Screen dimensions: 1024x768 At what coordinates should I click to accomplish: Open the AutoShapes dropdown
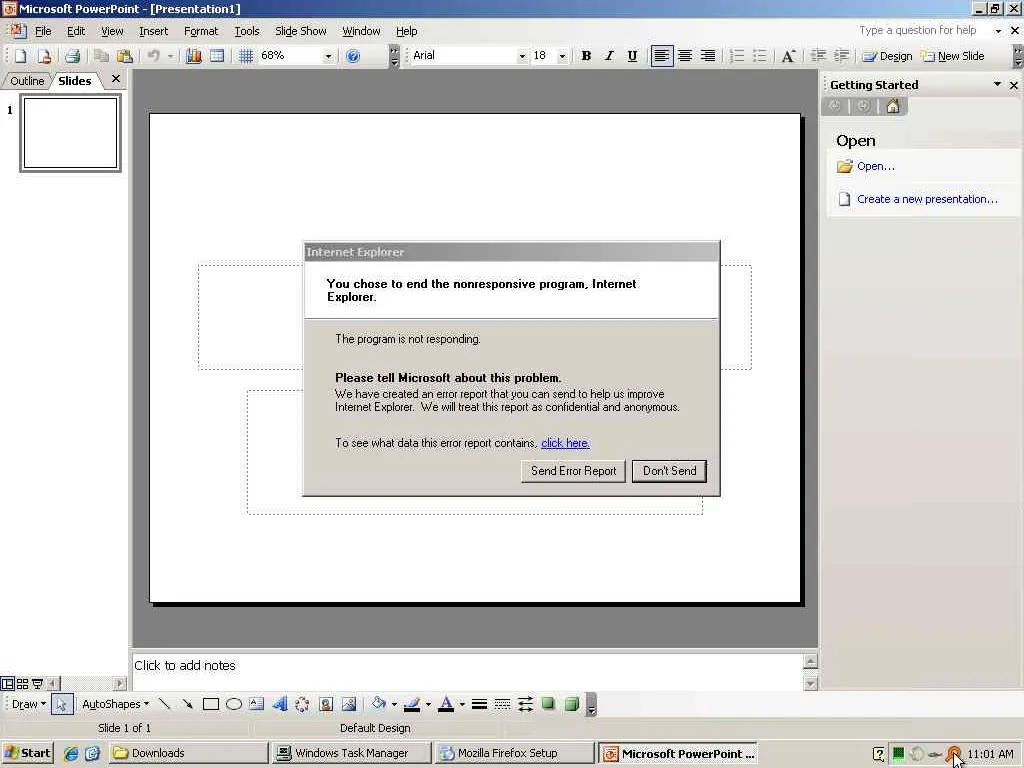[116, 704]
